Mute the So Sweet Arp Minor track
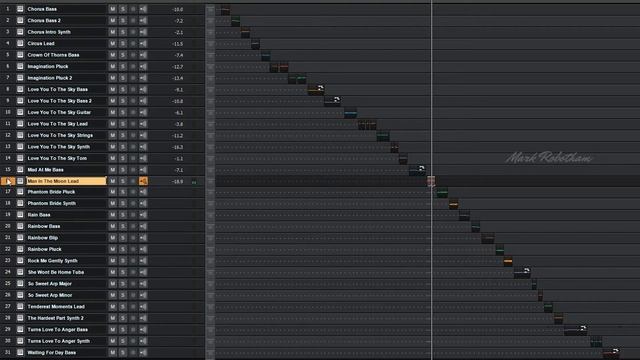The image size is (640, 360). point(112,295)
